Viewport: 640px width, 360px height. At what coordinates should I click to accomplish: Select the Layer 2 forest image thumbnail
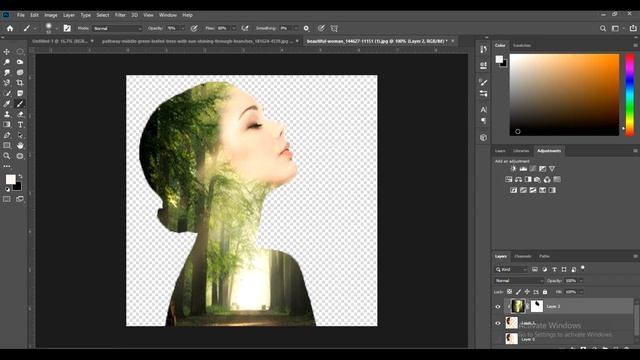518,307
